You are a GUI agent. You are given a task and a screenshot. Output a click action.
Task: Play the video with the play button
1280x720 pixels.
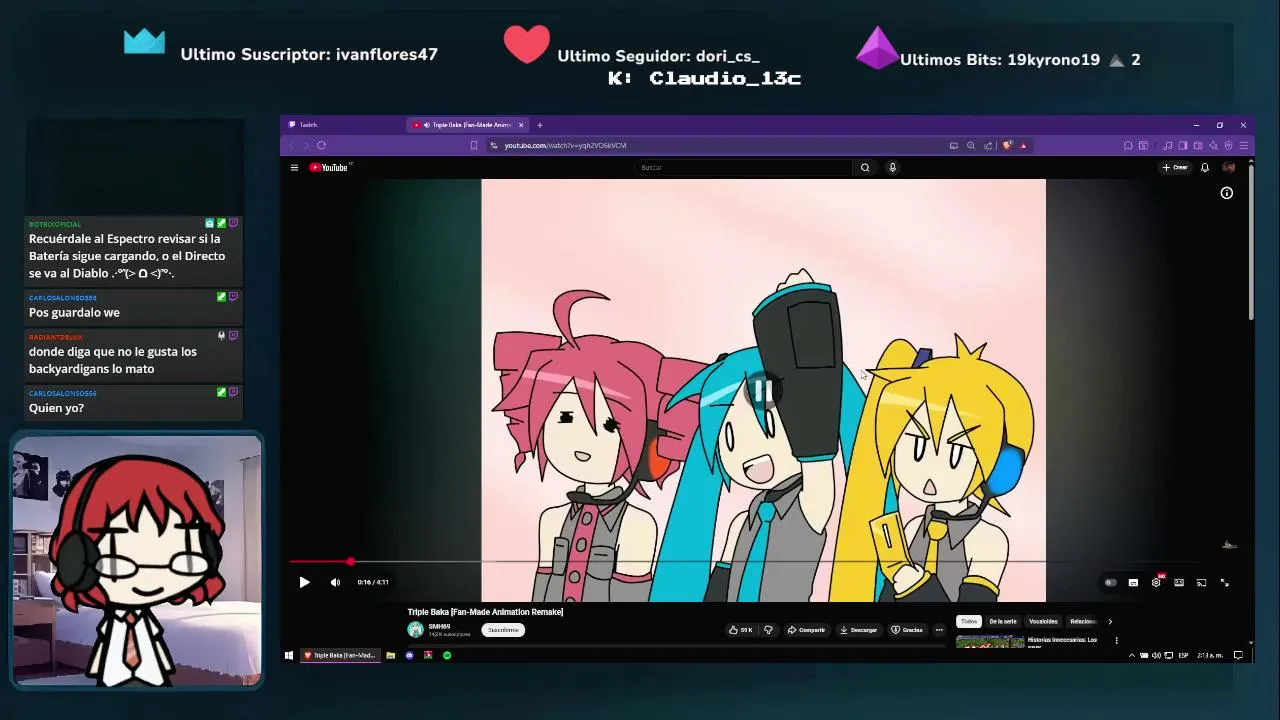304,582
